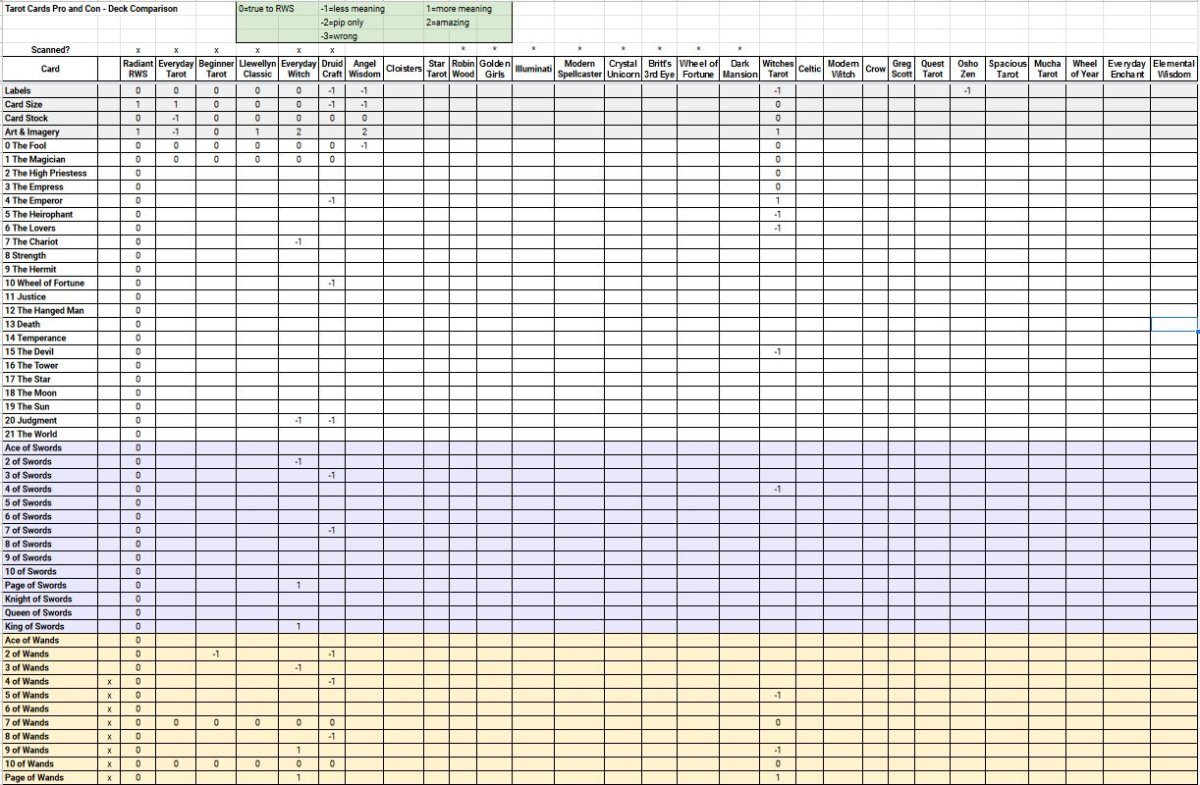Click the 'Elemental Wisdom' column header
This screenshot has height=785, width=1200.
coord(1173,69)
